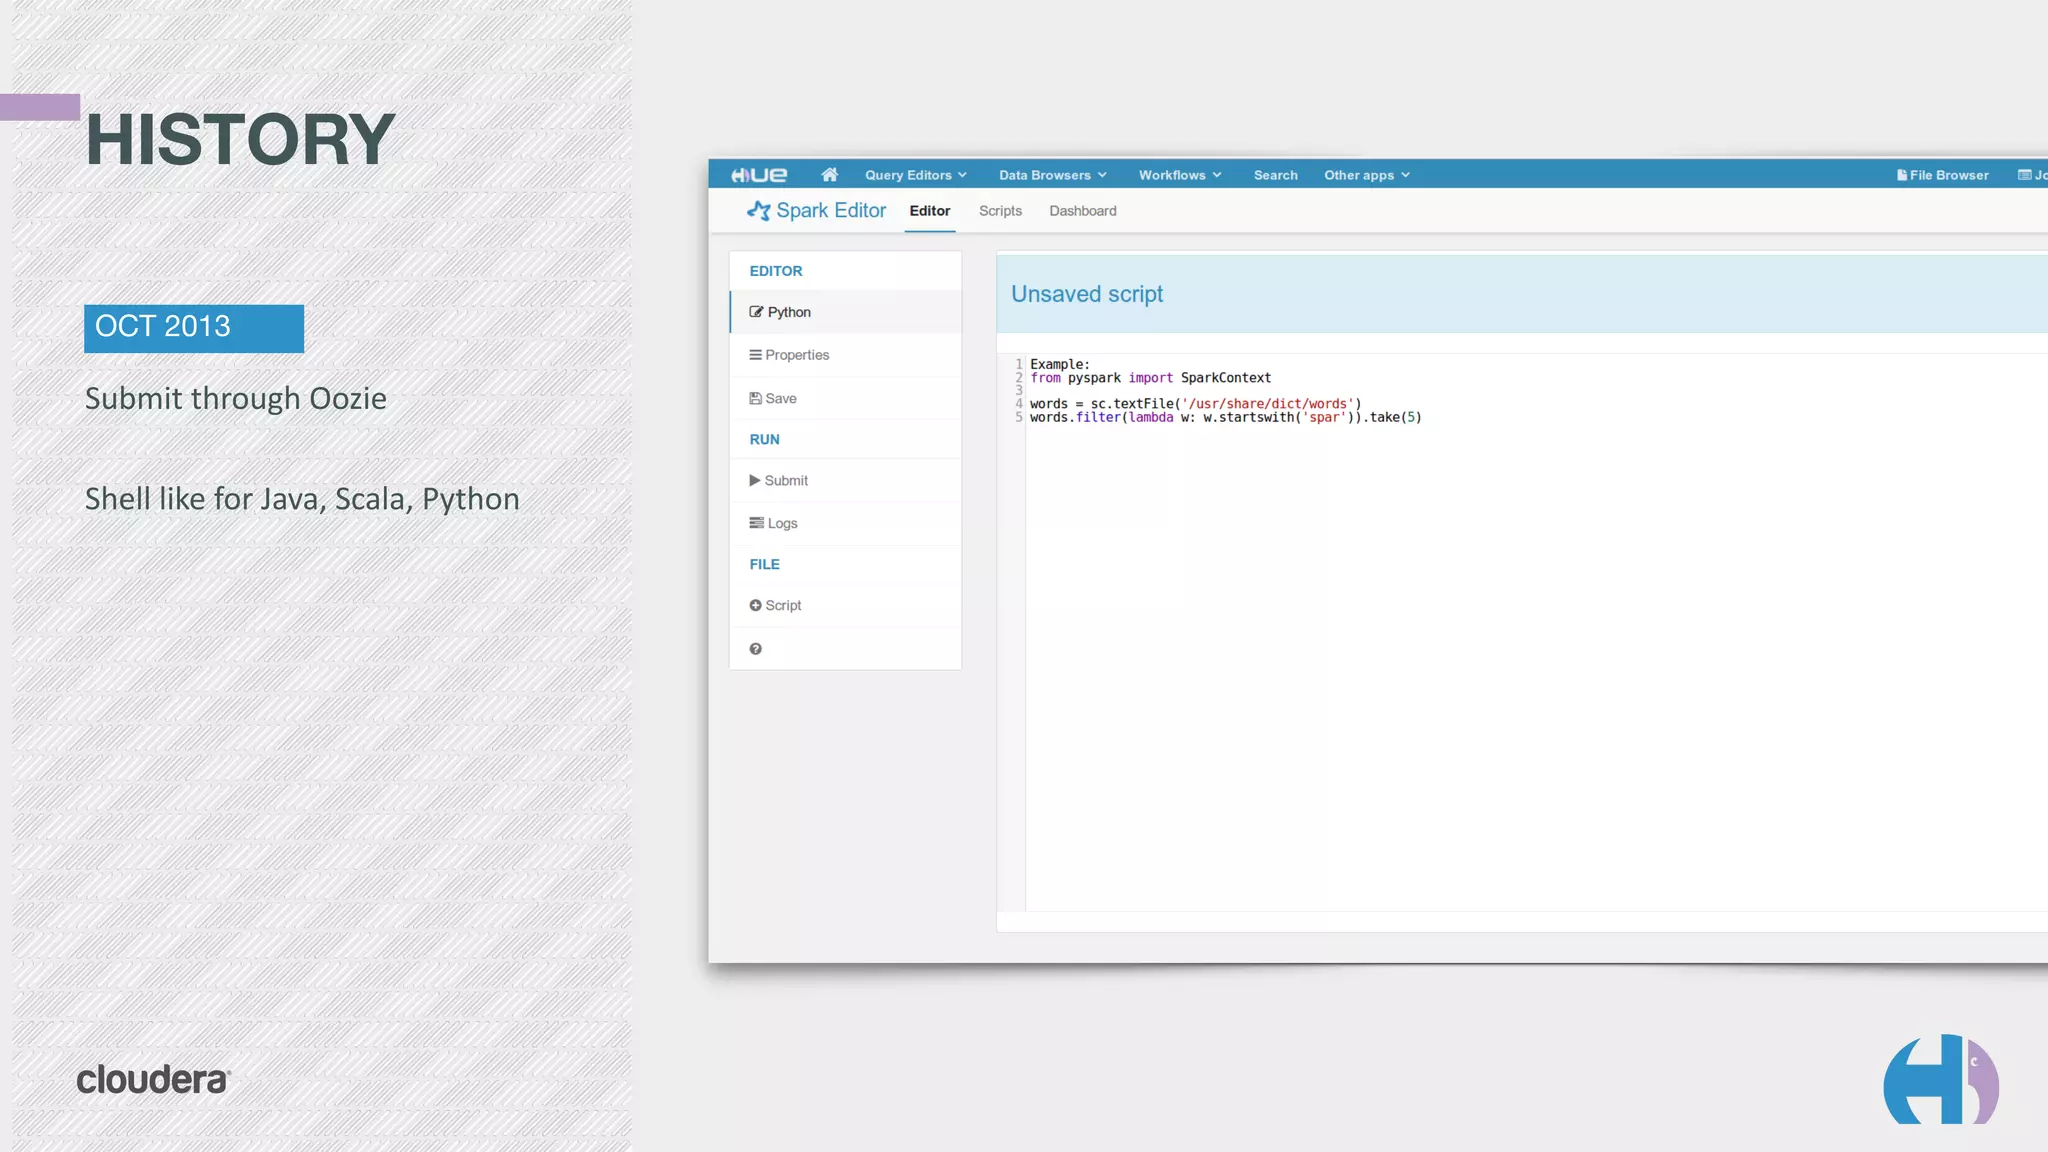This screenshot has height=1152, width=2048.
Task: Click the Properties list icon
Action: (755, 355)
